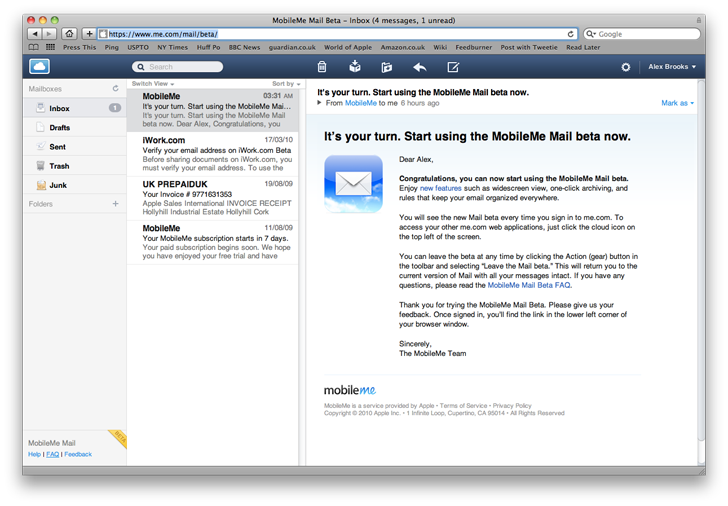Open the Drafts mailbox
The image size is (728, 506).
pyautogui.click(x=75, y=127)
